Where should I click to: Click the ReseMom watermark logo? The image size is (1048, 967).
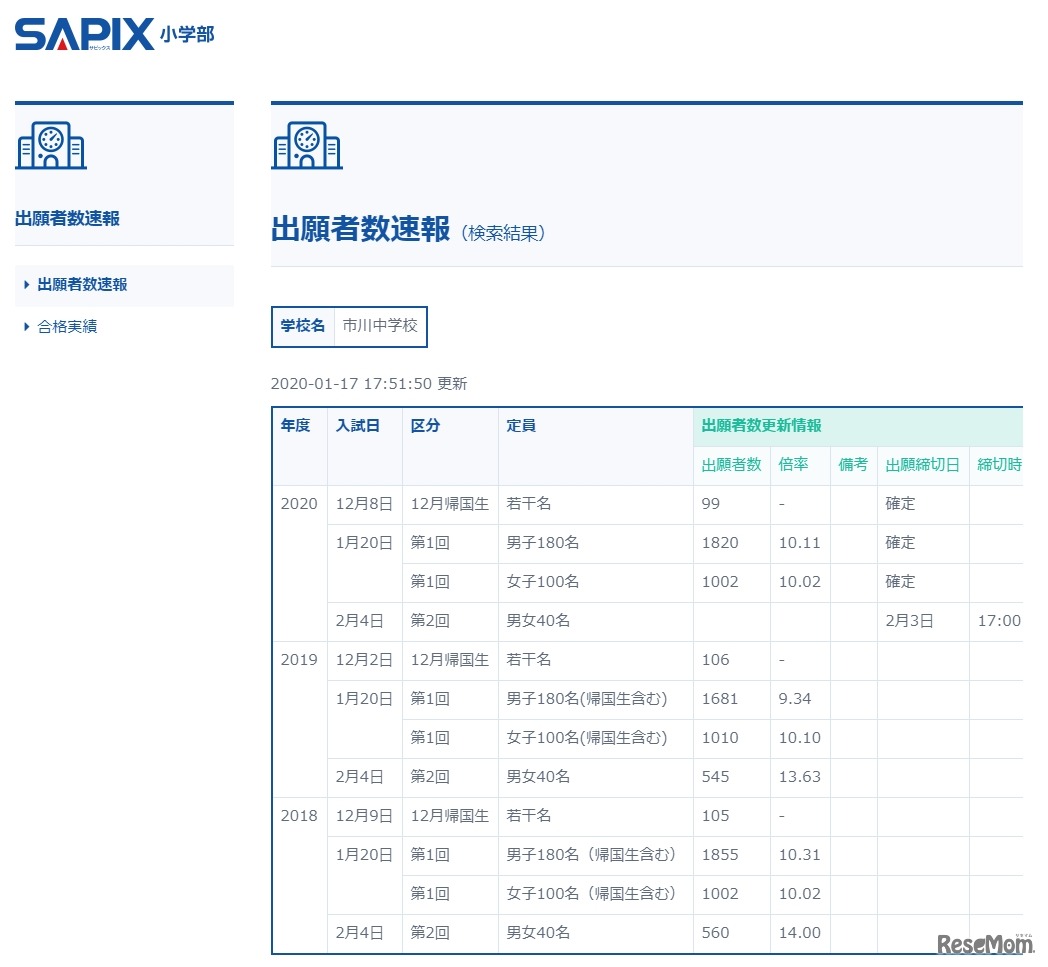pyautogui.click(x=984, y=943)
